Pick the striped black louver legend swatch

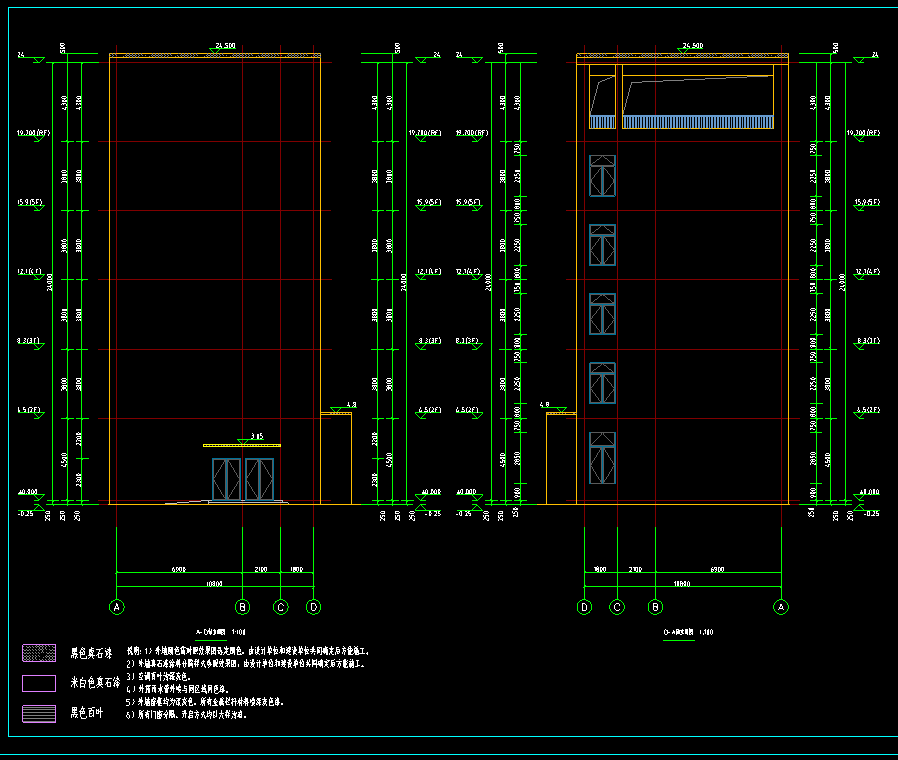[39, 714]
